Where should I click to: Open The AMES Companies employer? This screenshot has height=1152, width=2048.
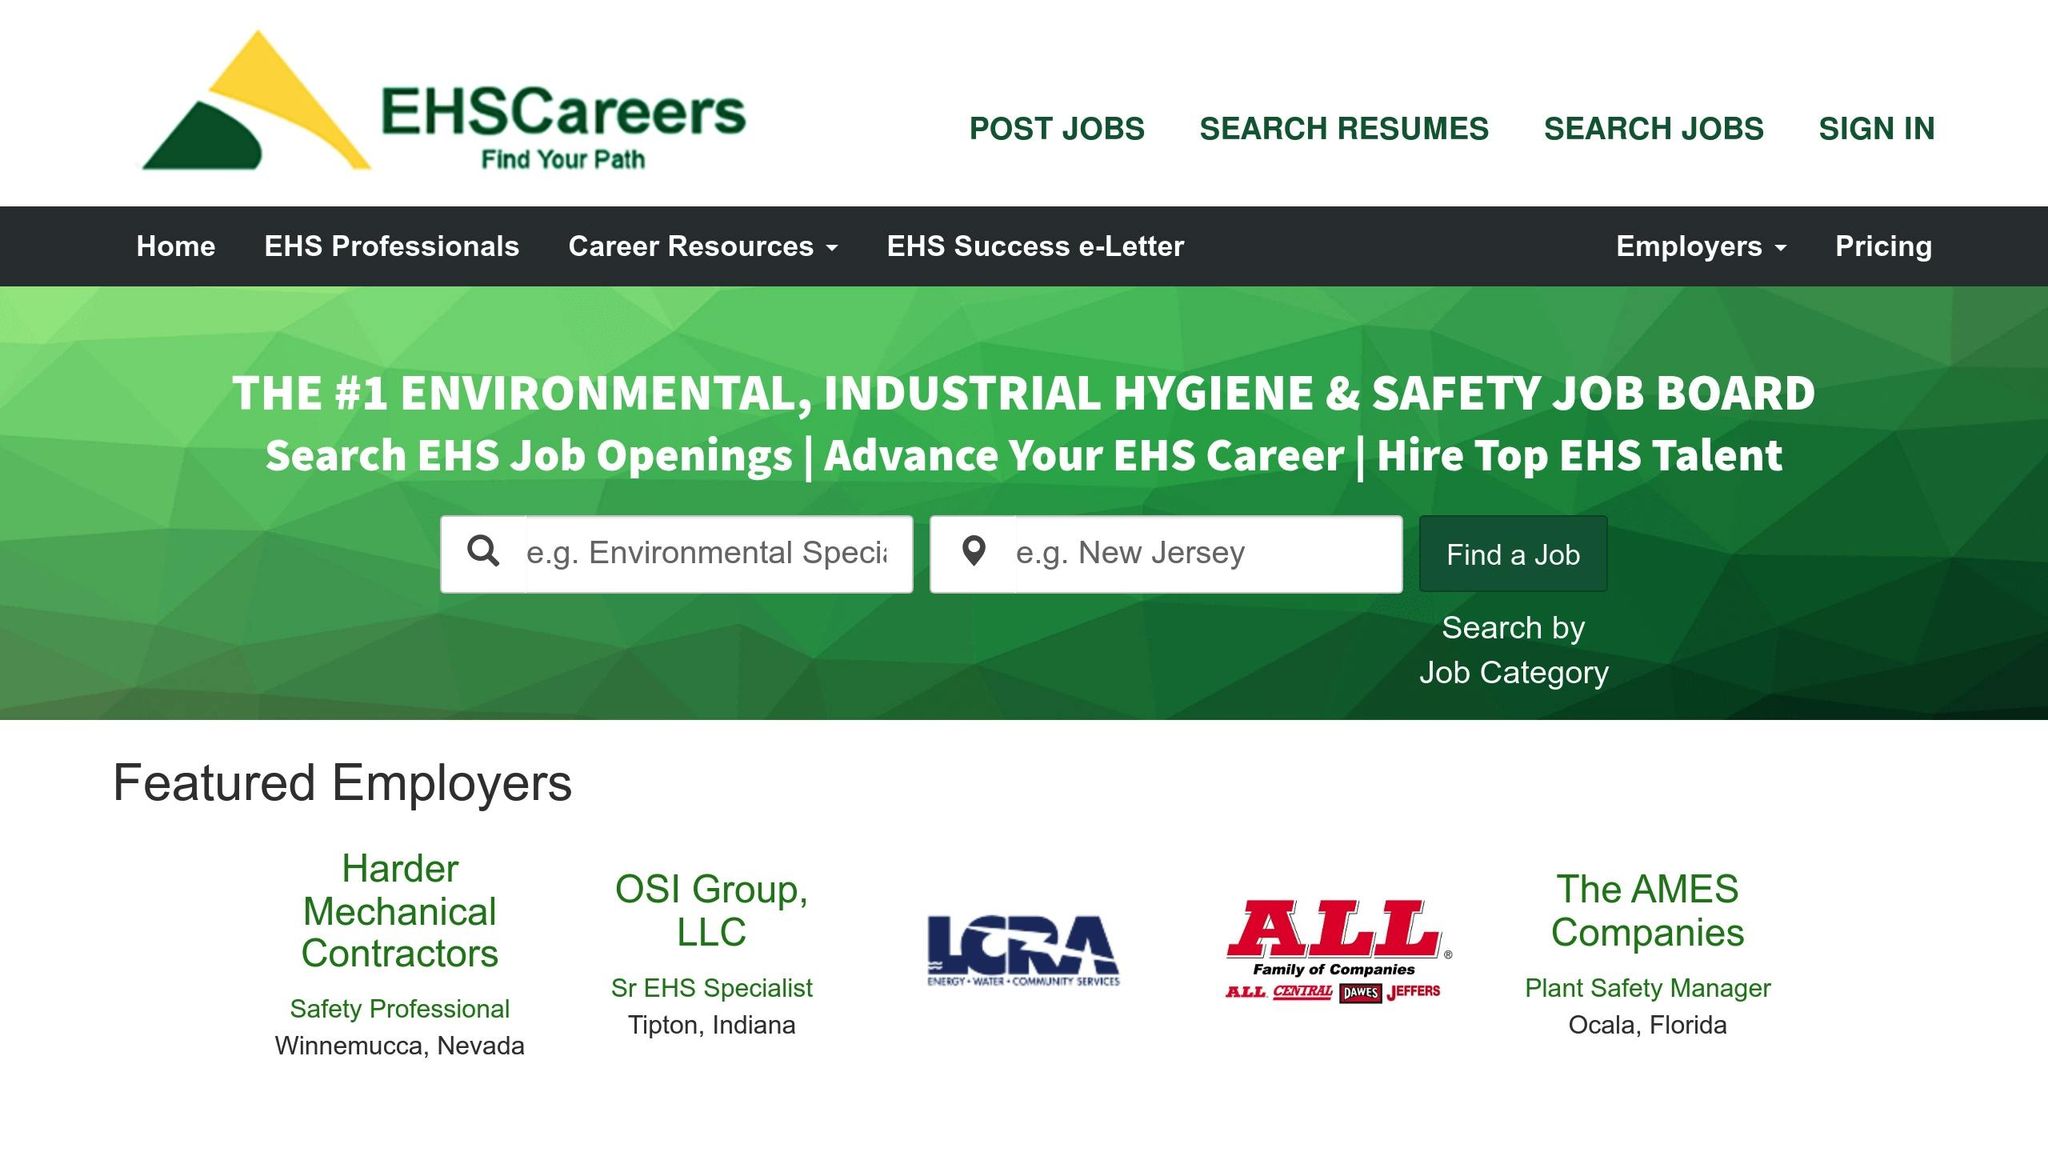pos(1647,911)
